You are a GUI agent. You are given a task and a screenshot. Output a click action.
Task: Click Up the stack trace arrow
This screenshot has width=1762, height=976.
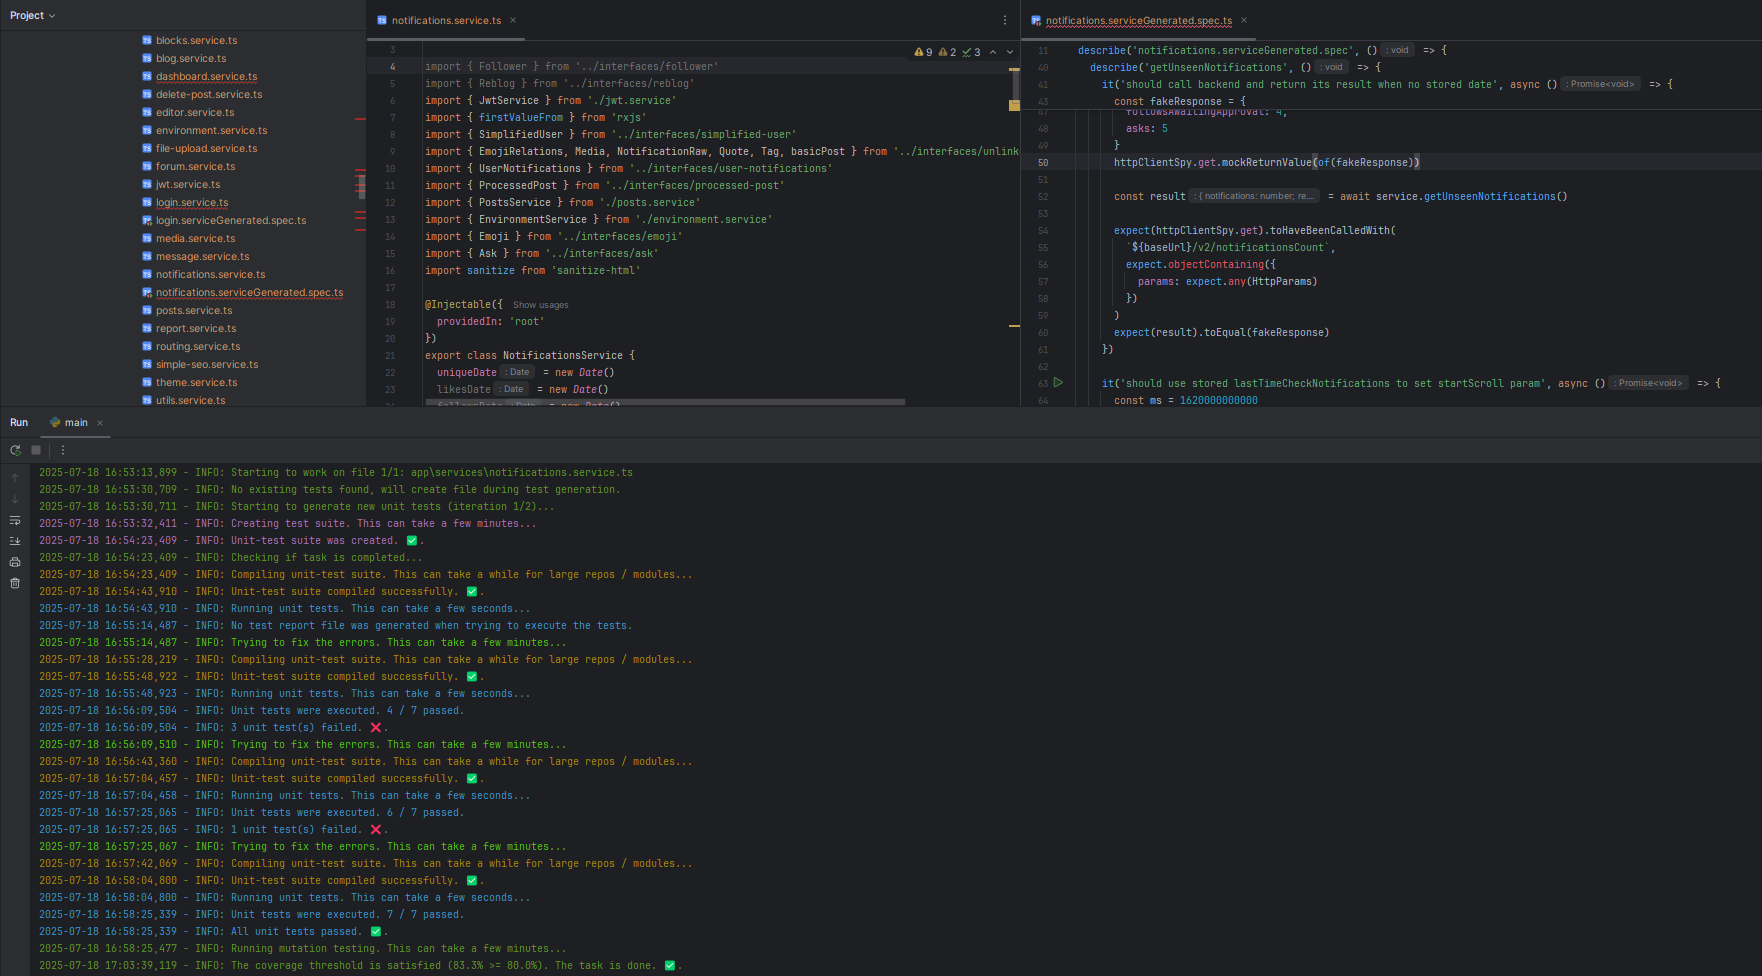coord(15,478)
